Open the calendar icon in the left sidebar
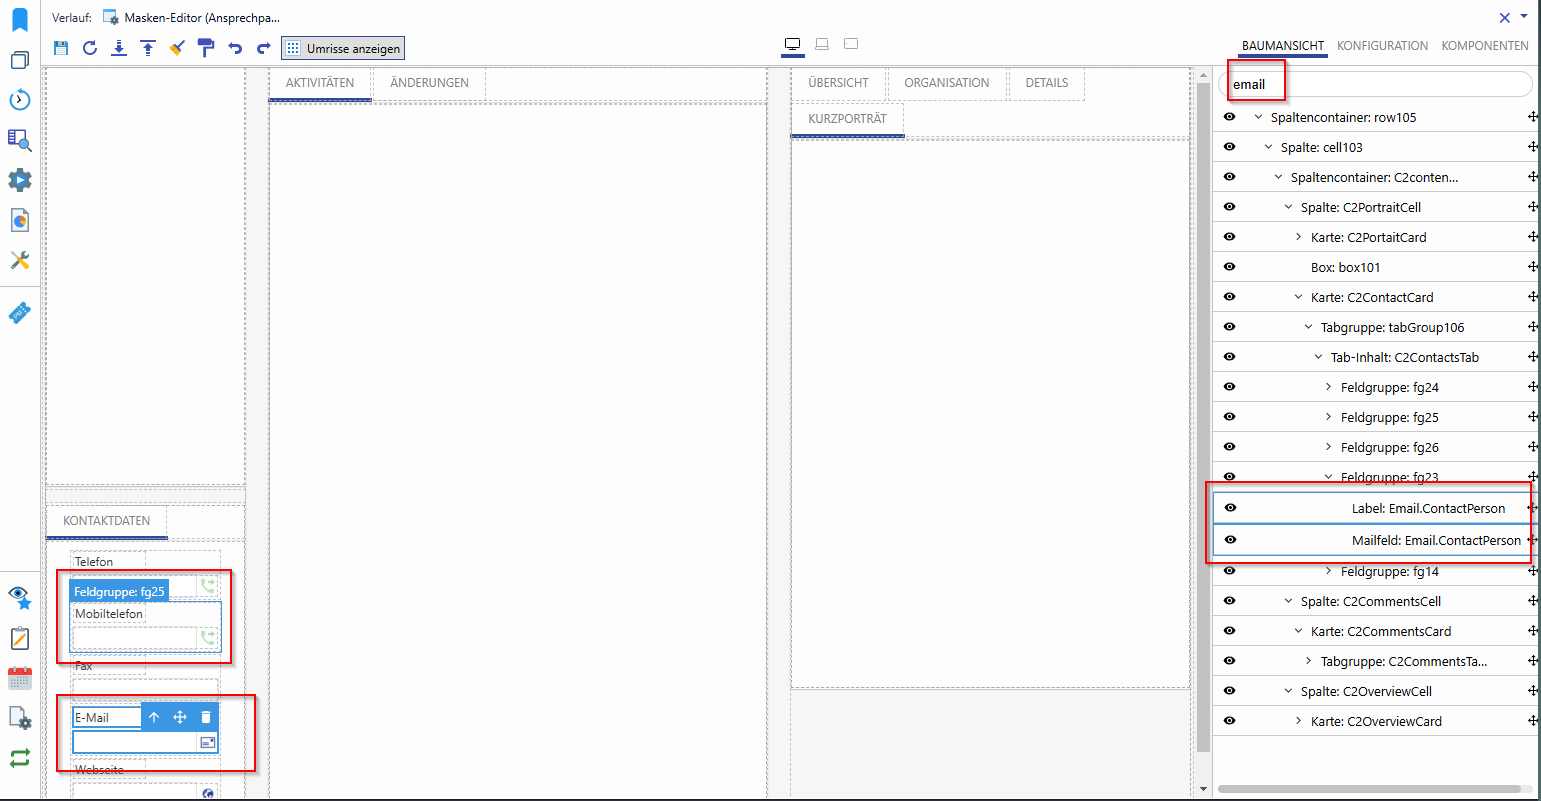The width and height of the screenshot is (1541, 801). [20, 678]
